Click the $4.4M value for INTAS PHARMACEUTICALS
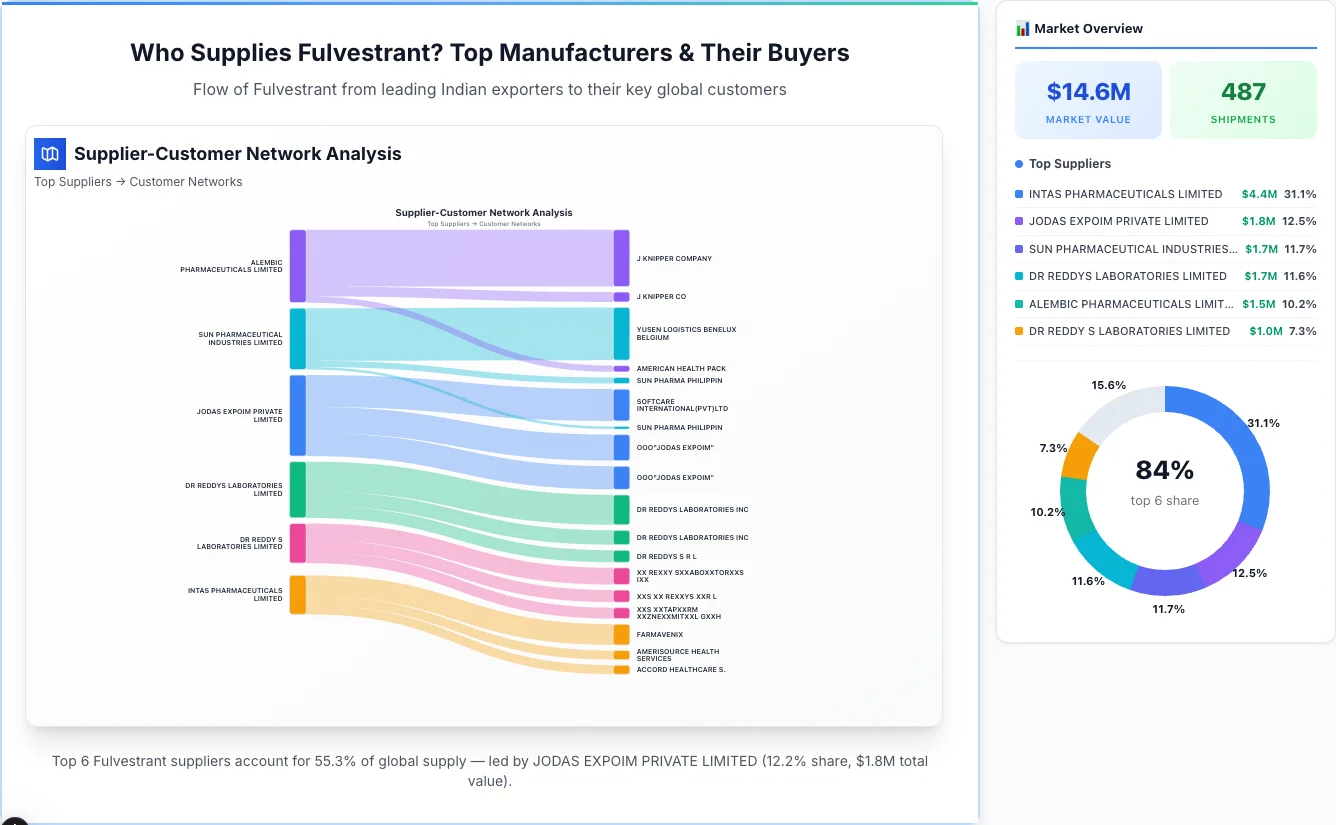1336x825 pixels. click(x=1258, y=194)
